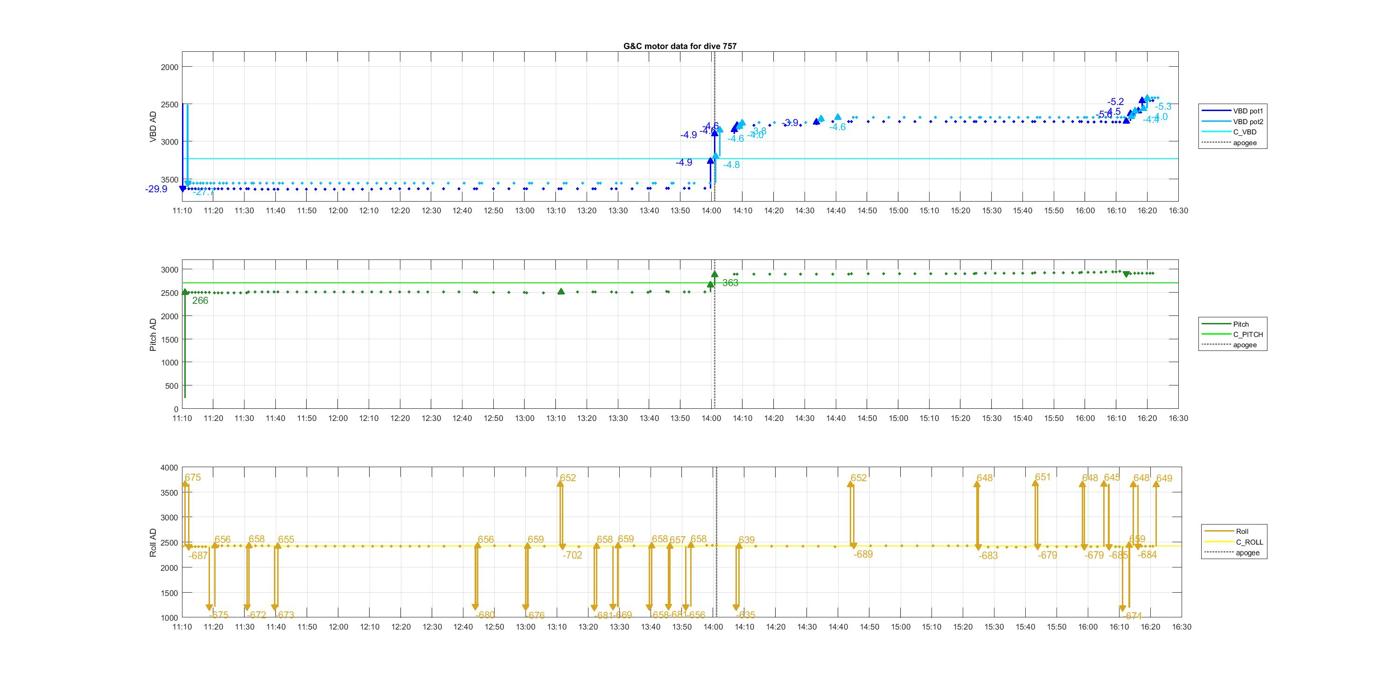This screenshot has width=1400, height=693.
Task: Click the '639' label in Roll plot
Action: point(747,540)
